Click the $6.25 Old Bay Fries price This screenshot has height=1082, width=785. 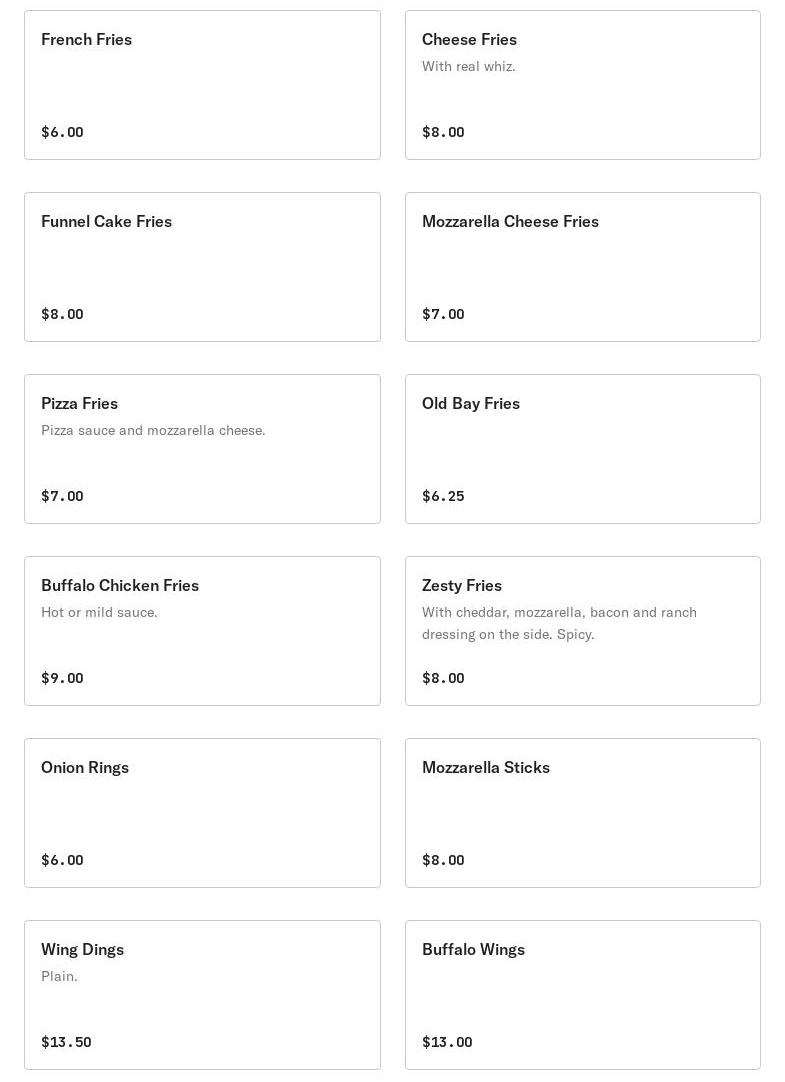pos(443,496)
